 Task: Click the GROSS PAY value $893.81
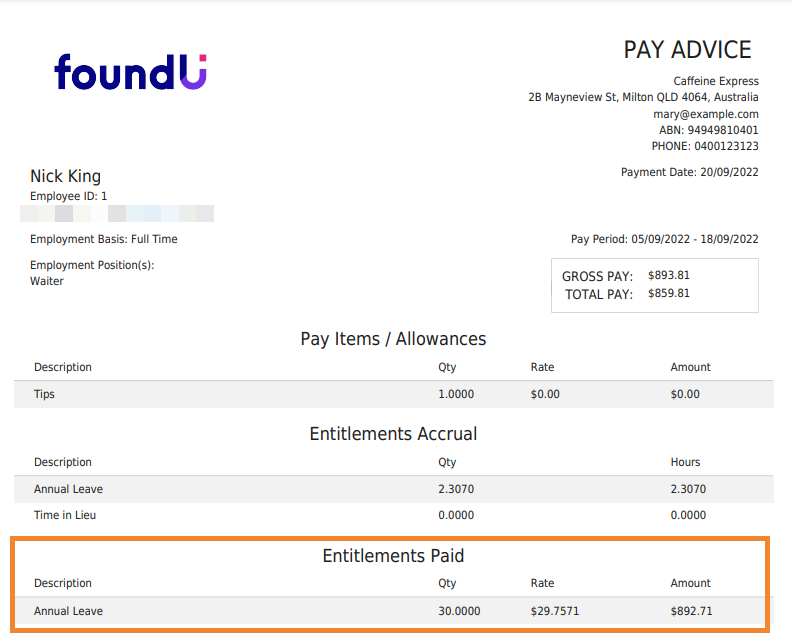(x=669, y=275)
